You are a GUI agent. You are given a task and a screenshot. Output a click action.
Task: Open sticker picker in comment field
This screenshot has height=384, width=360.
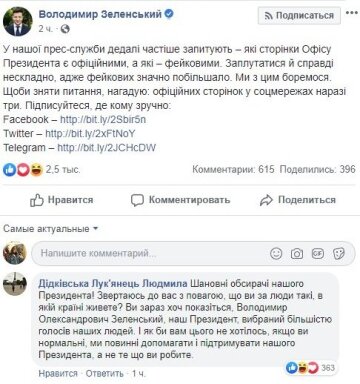(339, 254)
